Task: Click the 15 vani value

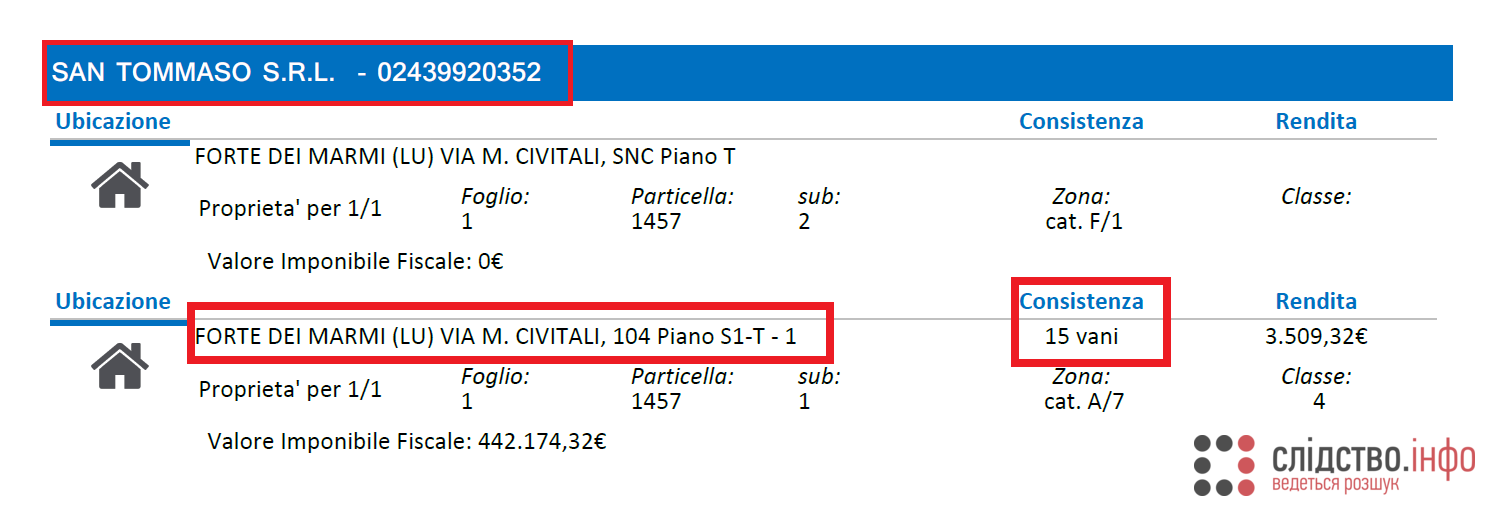Action: tap(1081, 337)
